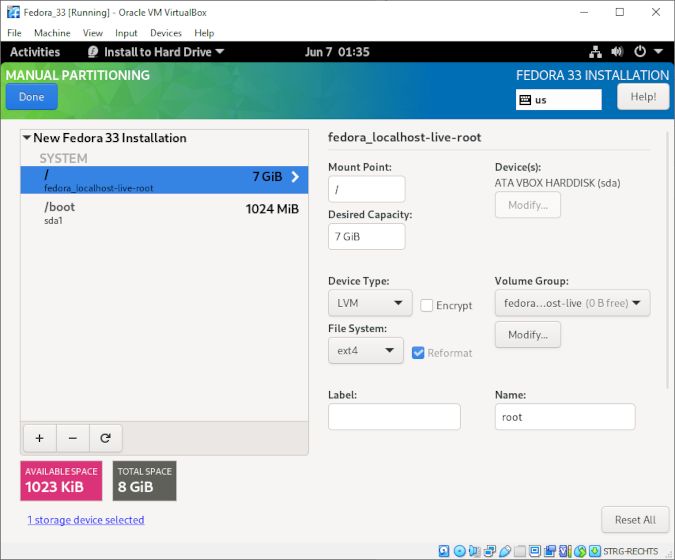Screen dimensions: 675x560
Task: Toggle the Reformat checkbox
Action: [419, 352]
